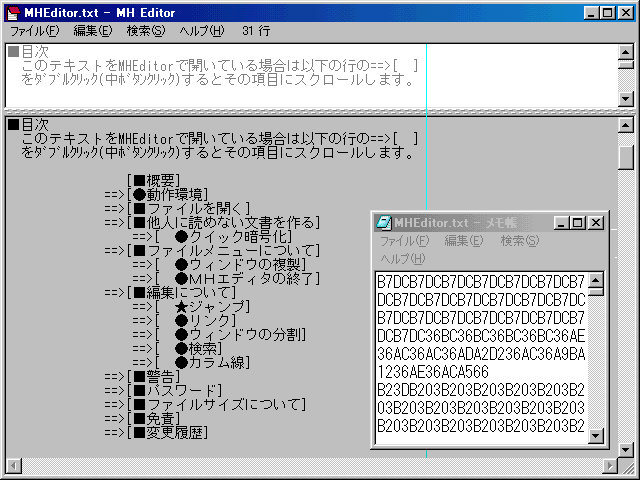Click the メモ帳 notepad title bar icon

tap(383, 223)
